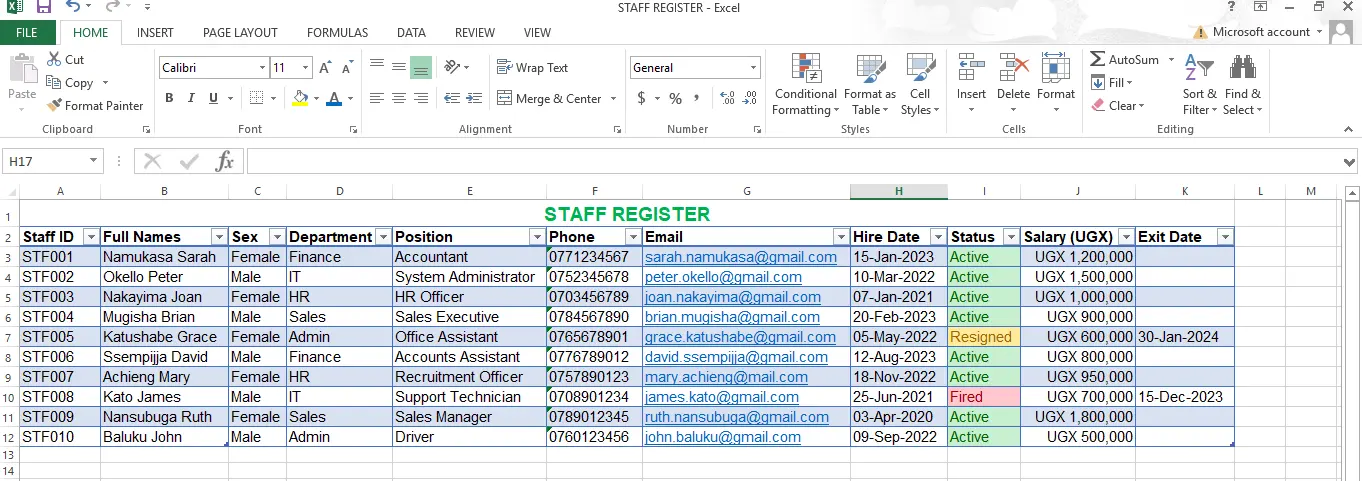Apply the Font Color letter A
This screenshot has height=481, width=1362.
tap(333, 98)
